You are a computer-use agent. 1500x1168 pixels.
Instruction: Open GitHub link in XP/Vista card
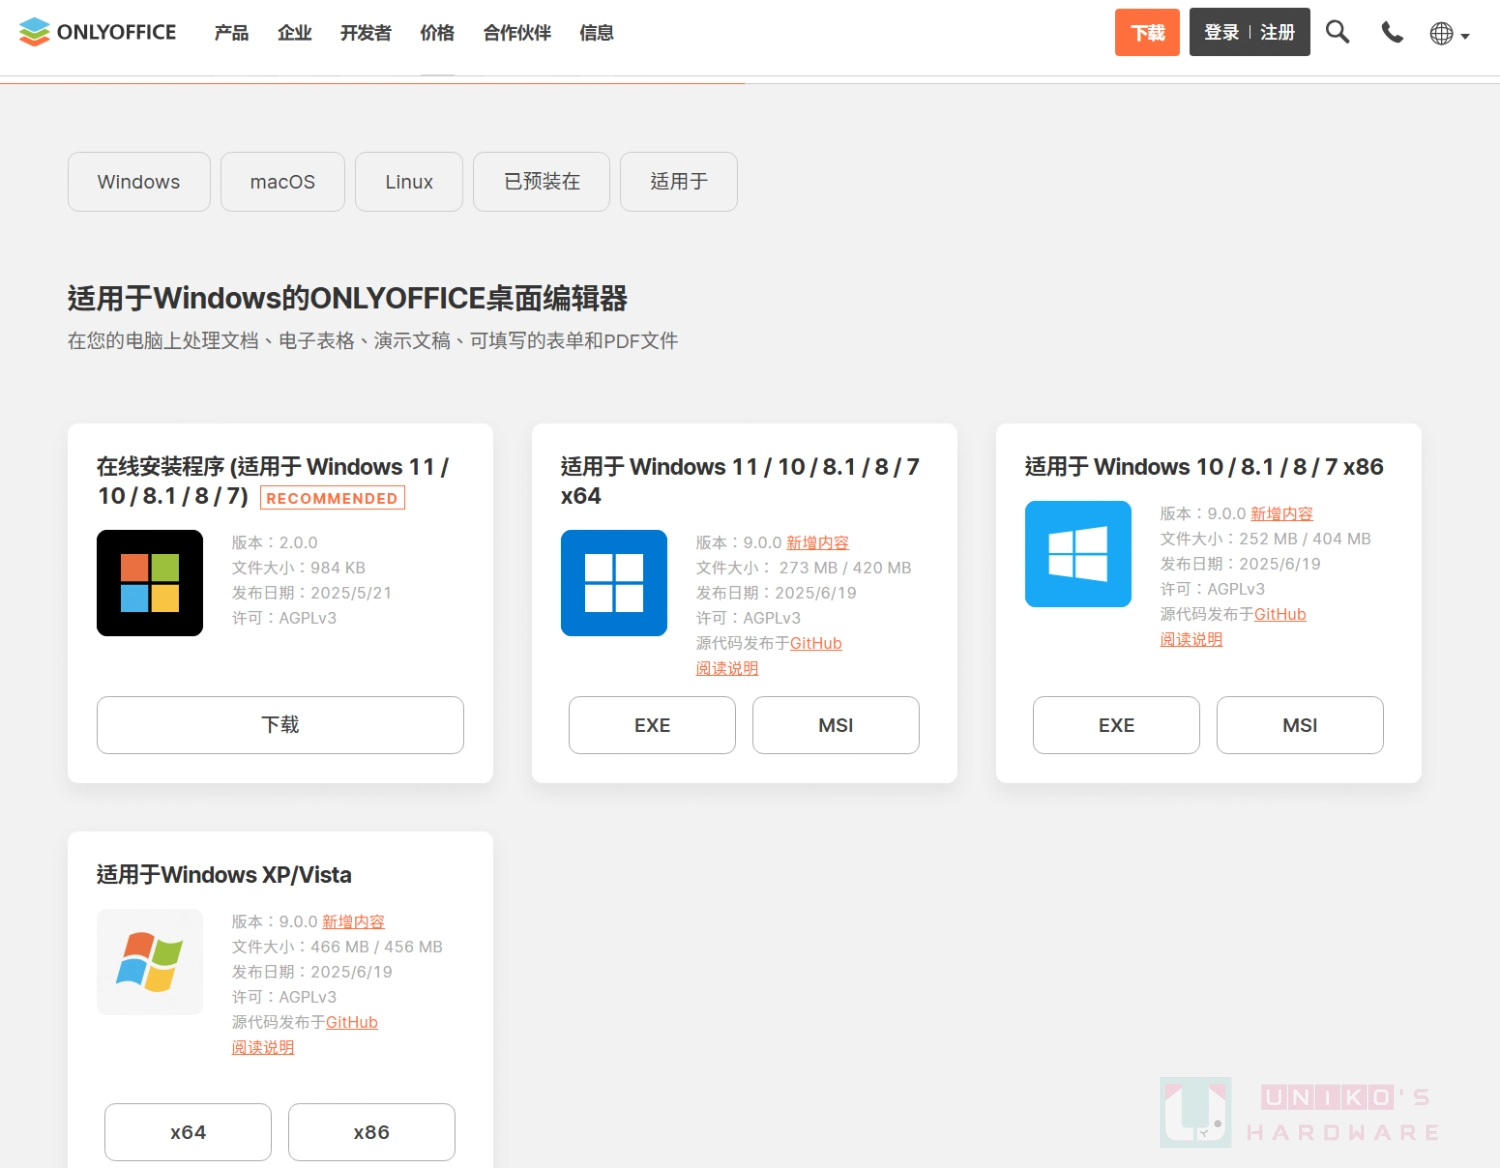coord(352,1022)
